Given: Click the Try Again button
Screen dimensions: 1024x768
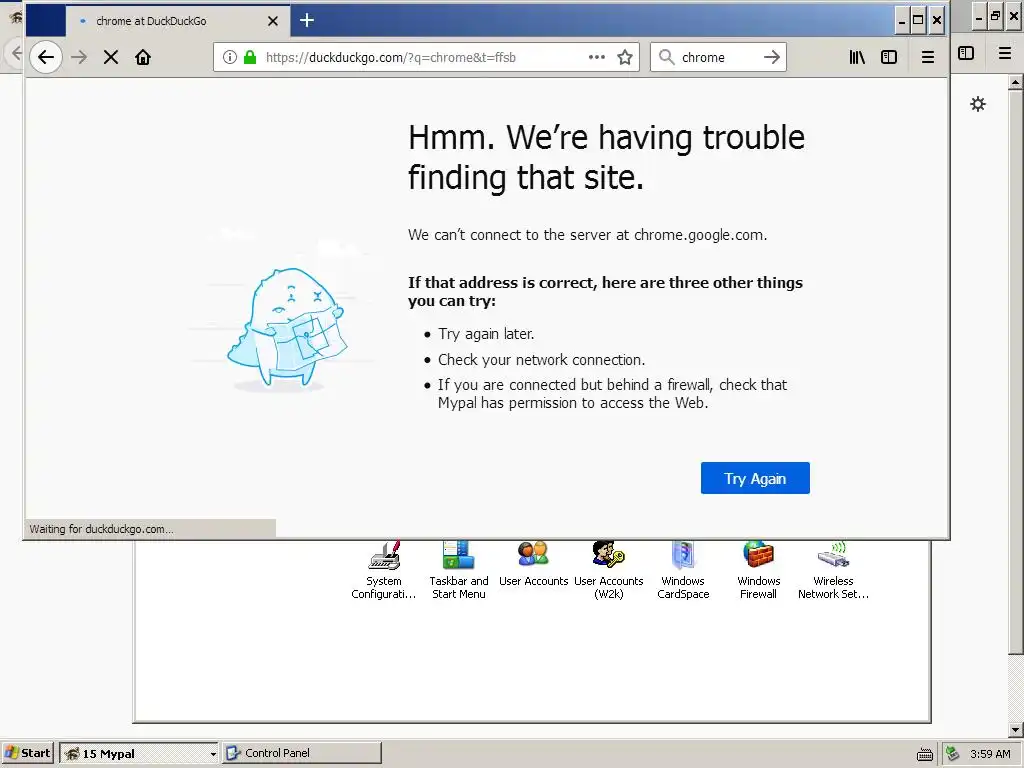Looking at the screenshot, I should 755,478.
